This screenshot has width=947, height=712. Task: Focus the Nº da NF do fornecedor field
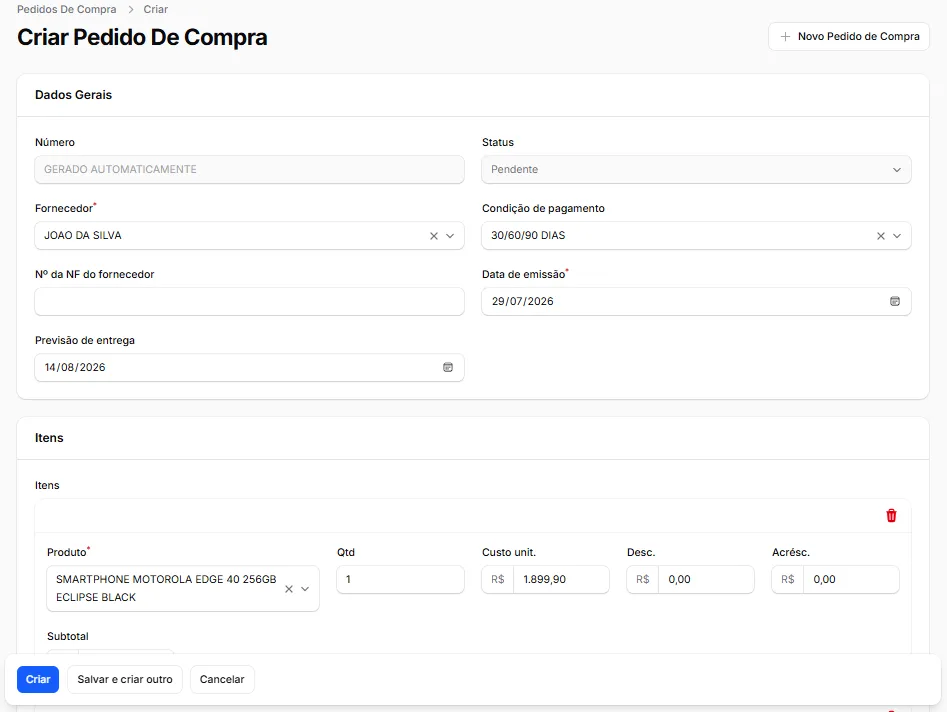coord(249,301)
